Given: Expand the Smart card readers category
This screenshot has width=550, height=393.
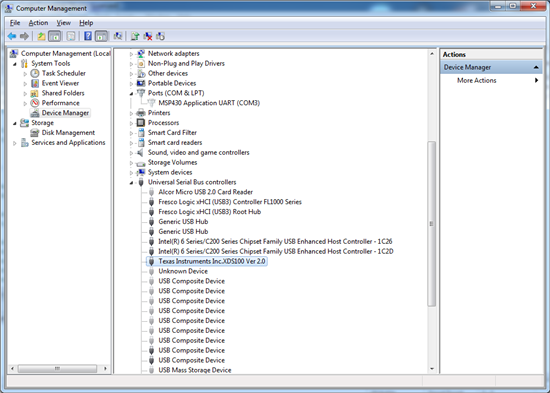Looking at the screenshot, I should [x=131, y=143].
